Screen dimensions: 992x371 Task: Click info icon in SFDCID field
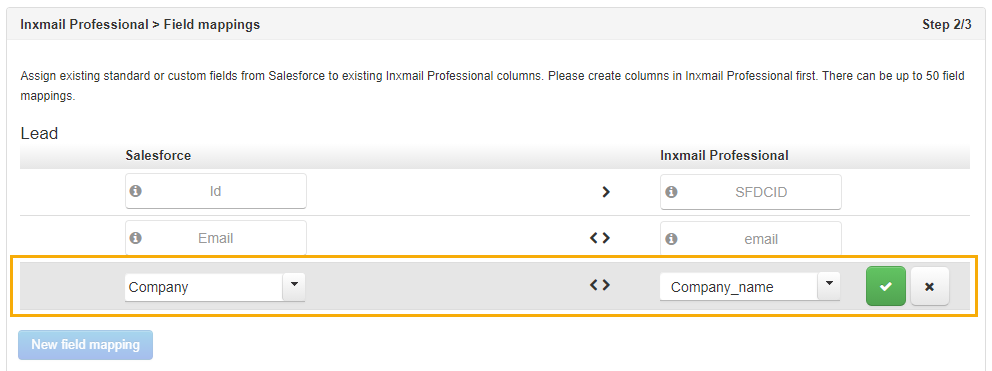coord(671,192)
